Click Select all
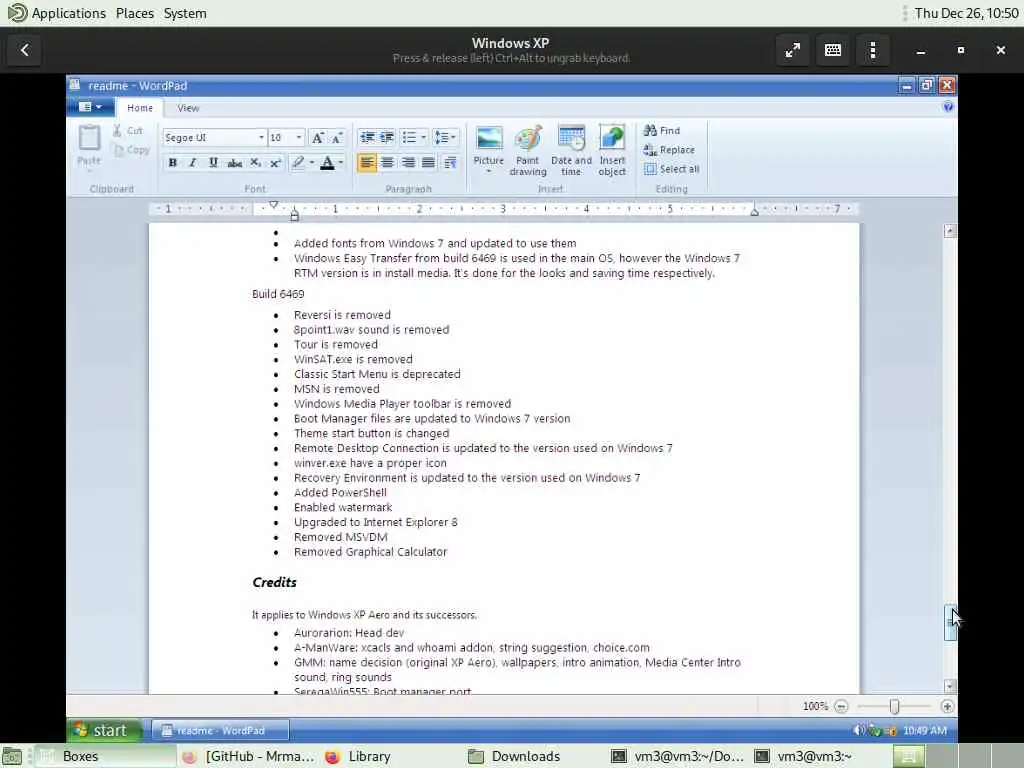Image resolution: width=1024 pixels, height=768 pixels. click(671, 169)
